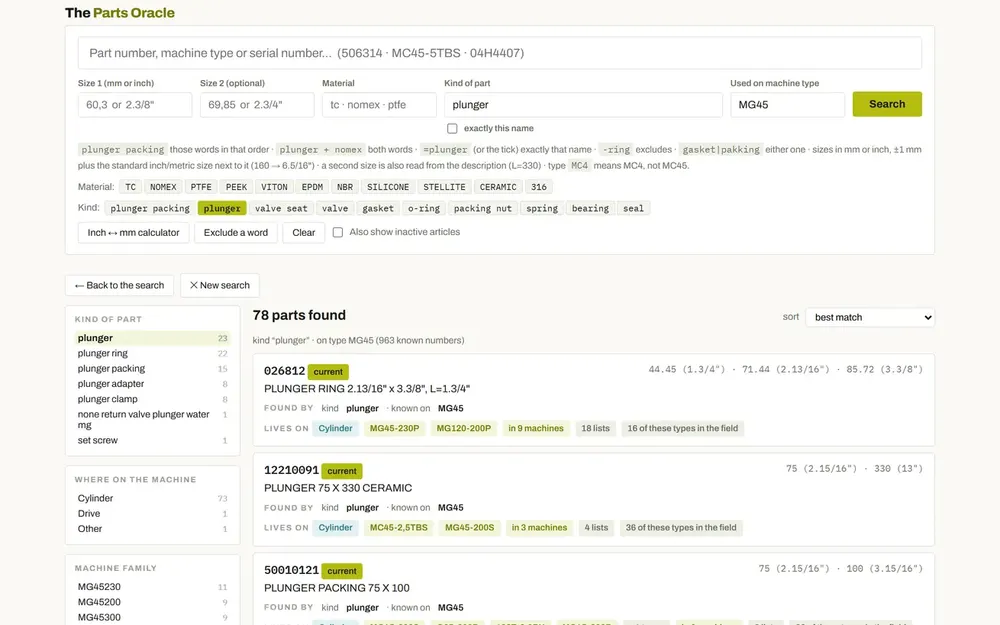The image size is (1000, 625).
Task: Open part number 026812
Action: [284, 371]
